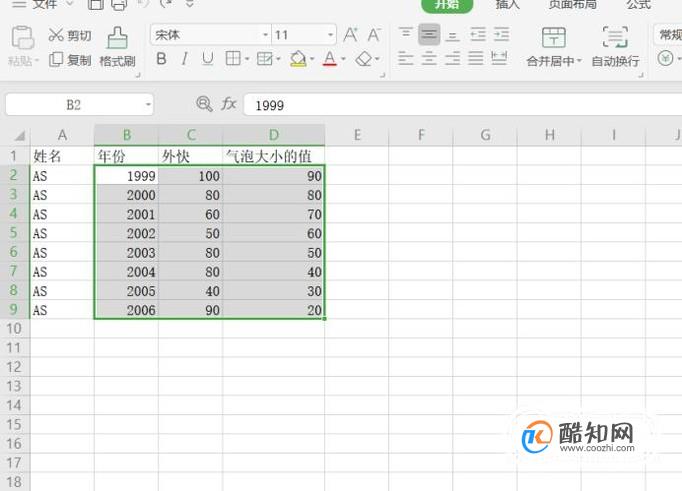The image size is (682, 491).
Task: Apply red font color
Action: [330, 58]
